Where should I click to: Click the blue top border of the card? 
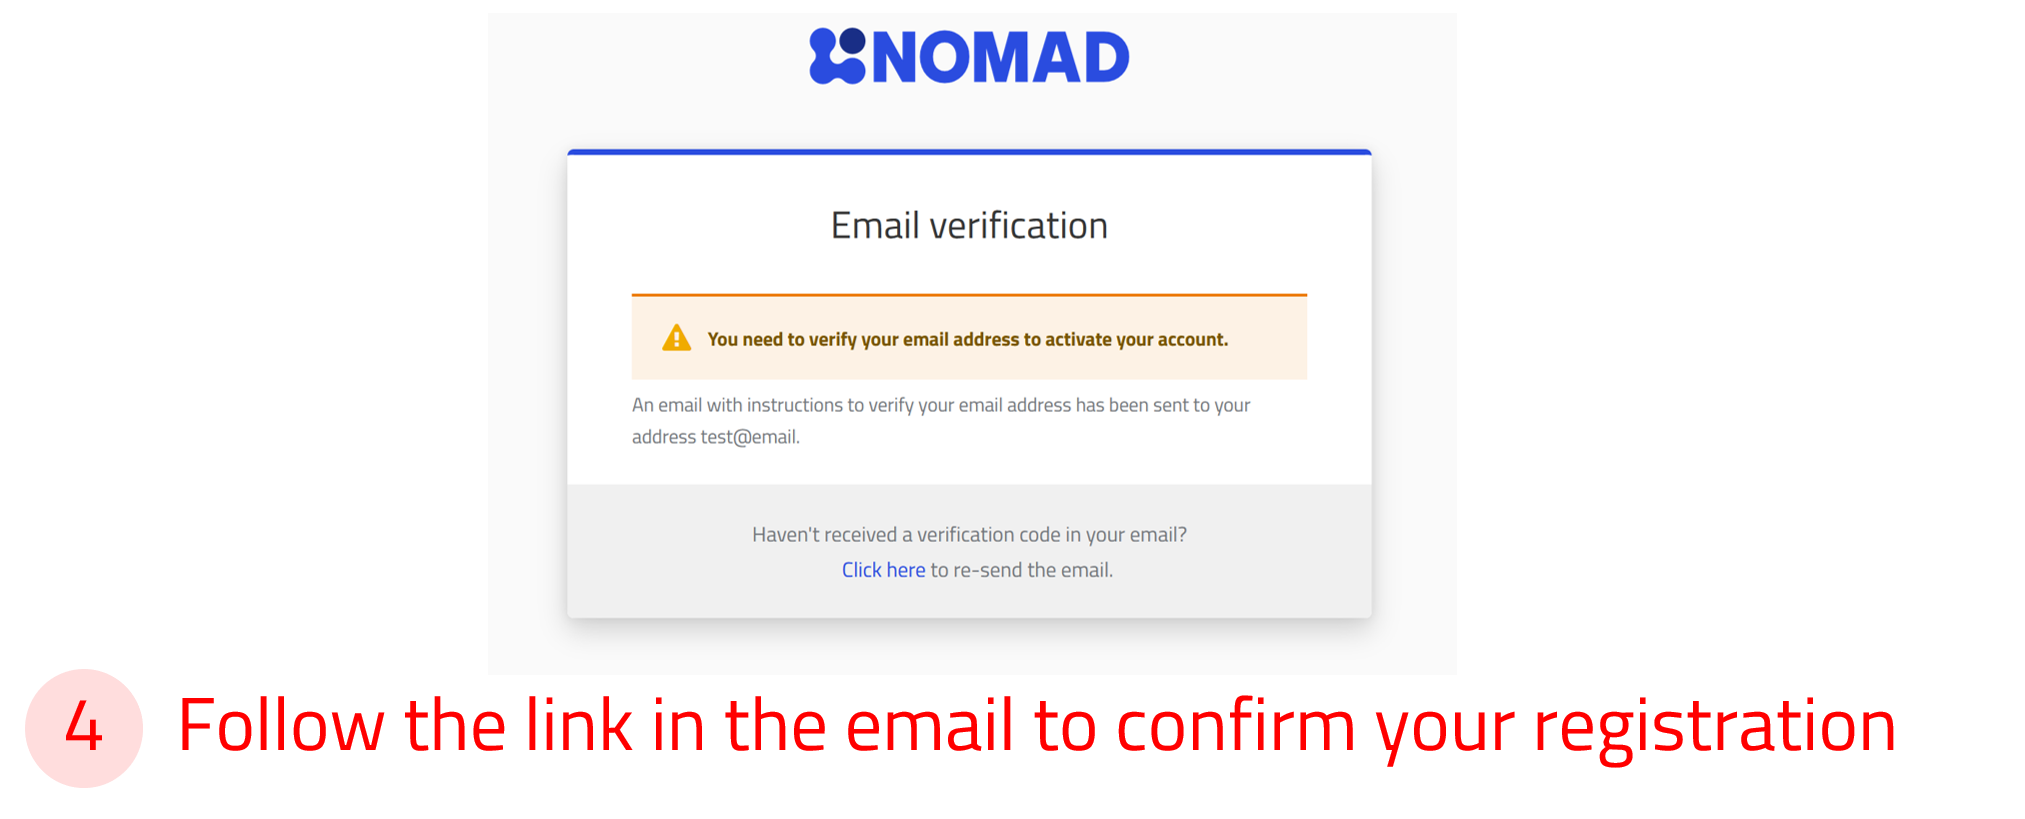[969, 152]
